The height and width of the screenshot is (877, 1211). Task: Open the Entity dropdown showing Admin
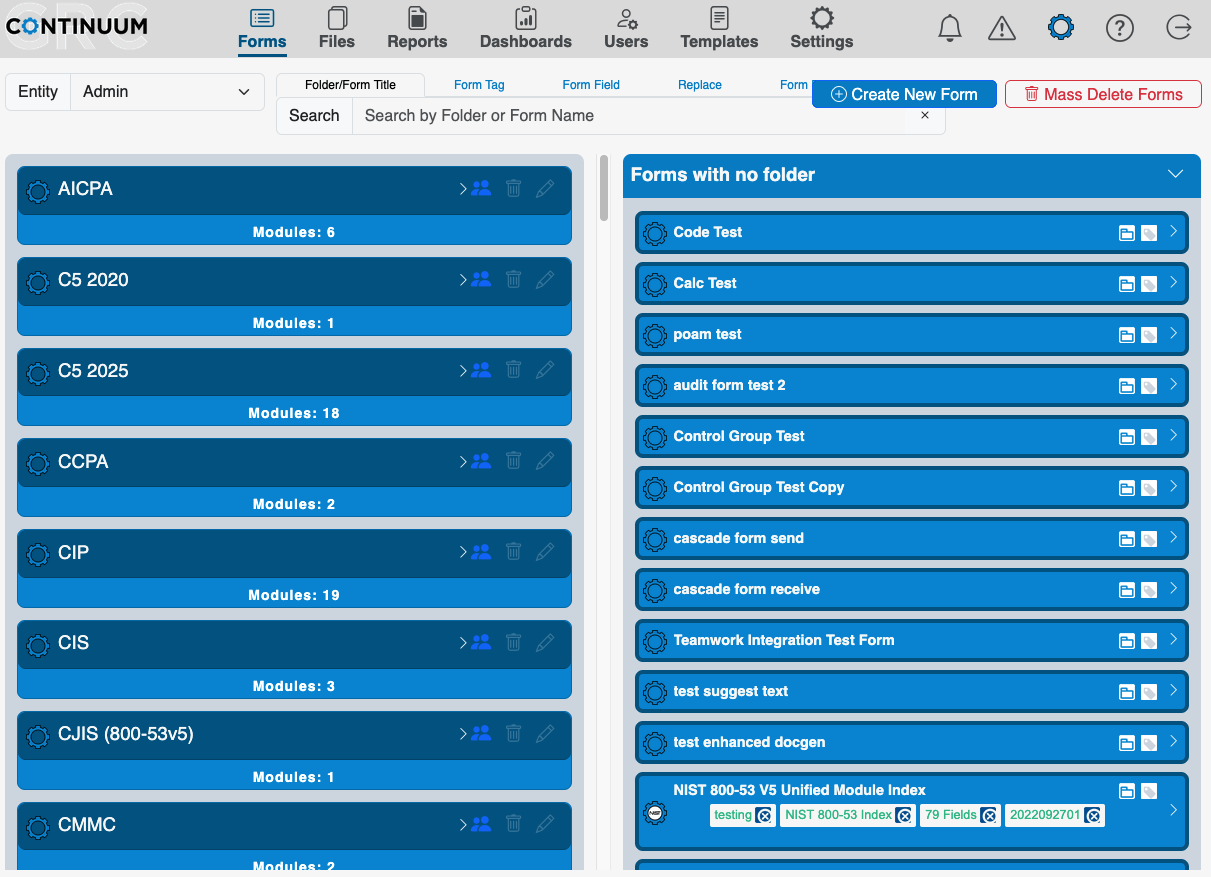pyautogui.click(x=166, y=92)
